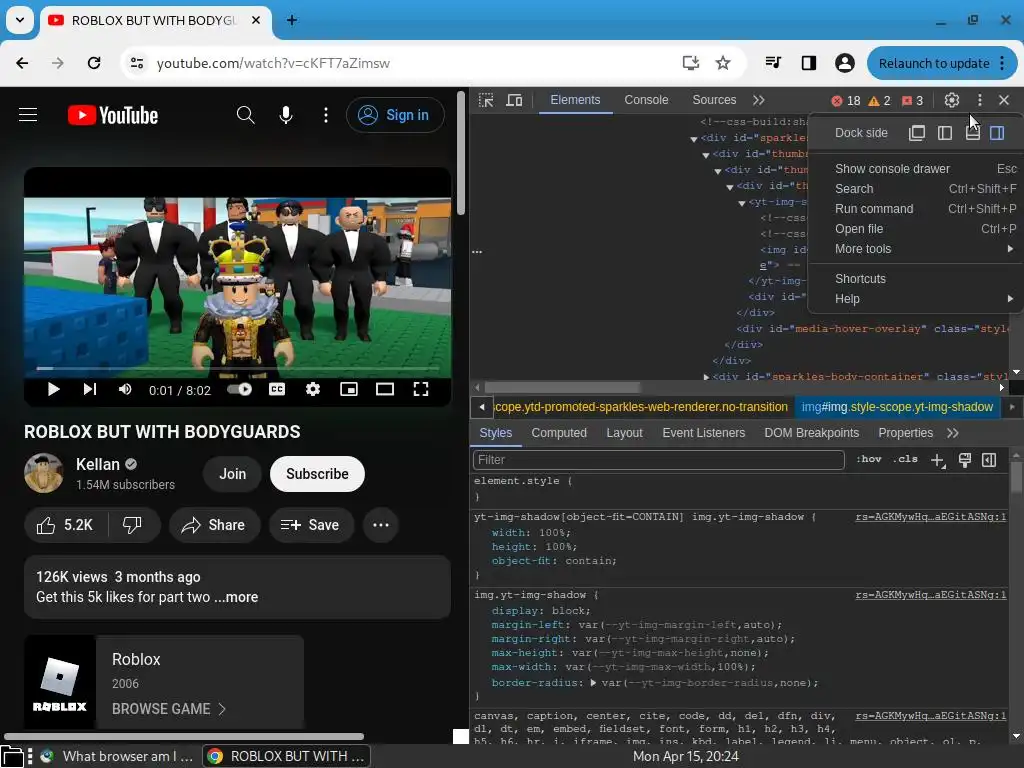Expand the Help submenu

click(x=916, y=298)
